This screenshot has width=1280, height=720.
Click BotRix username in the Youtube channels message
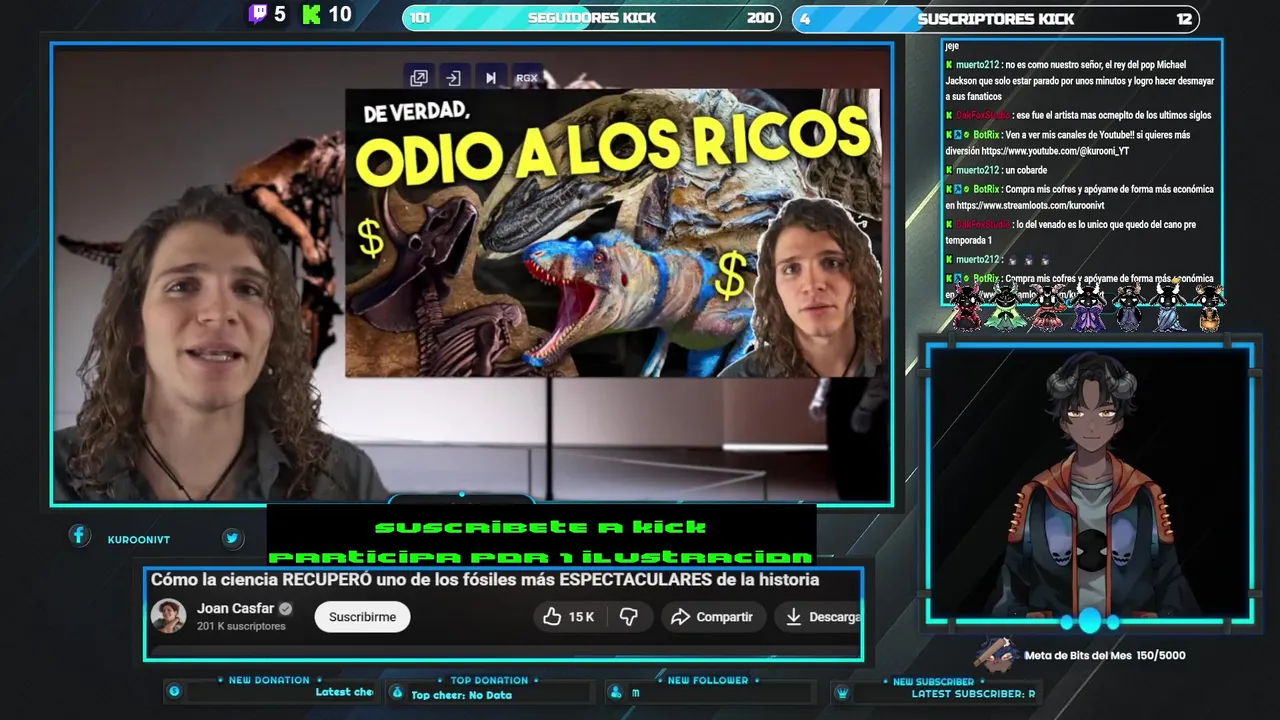986,135
